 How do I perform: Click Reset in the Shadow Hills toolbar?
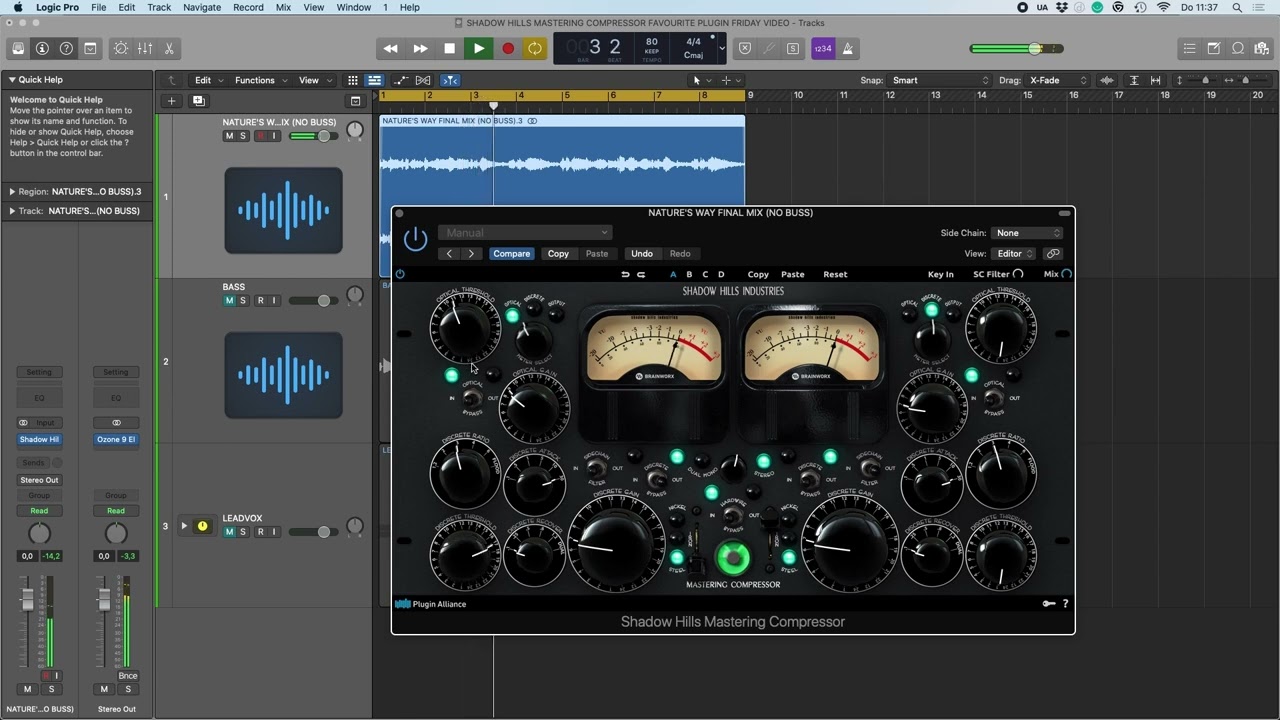[x=835, y=274]
